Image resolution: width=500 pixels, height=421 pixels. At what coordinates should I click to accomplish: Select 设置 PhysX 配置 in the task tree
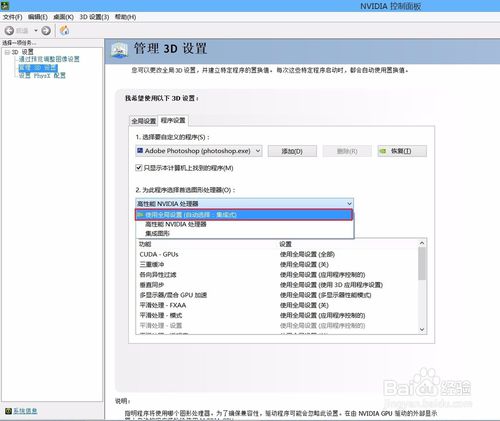pos(42,76)
